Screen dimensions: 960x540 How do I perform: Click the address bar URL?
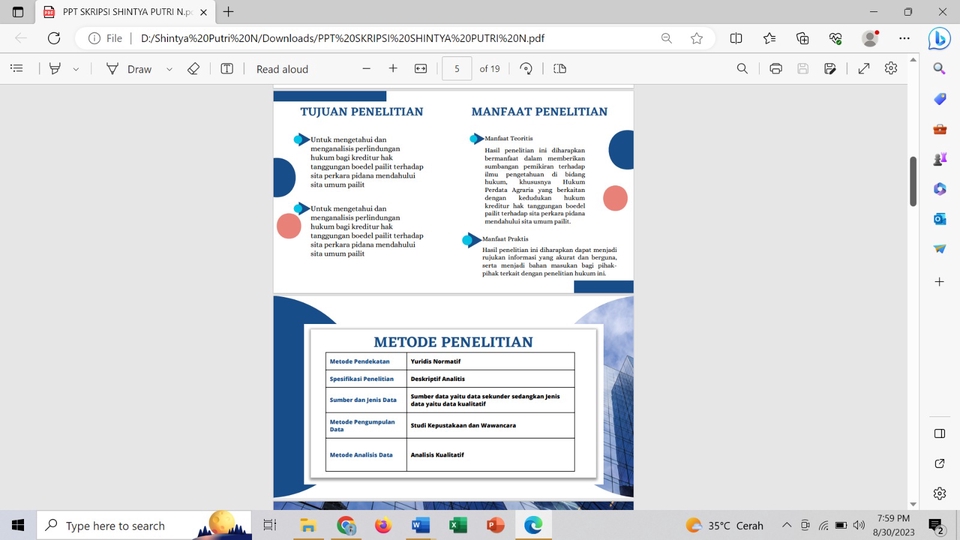342,38
